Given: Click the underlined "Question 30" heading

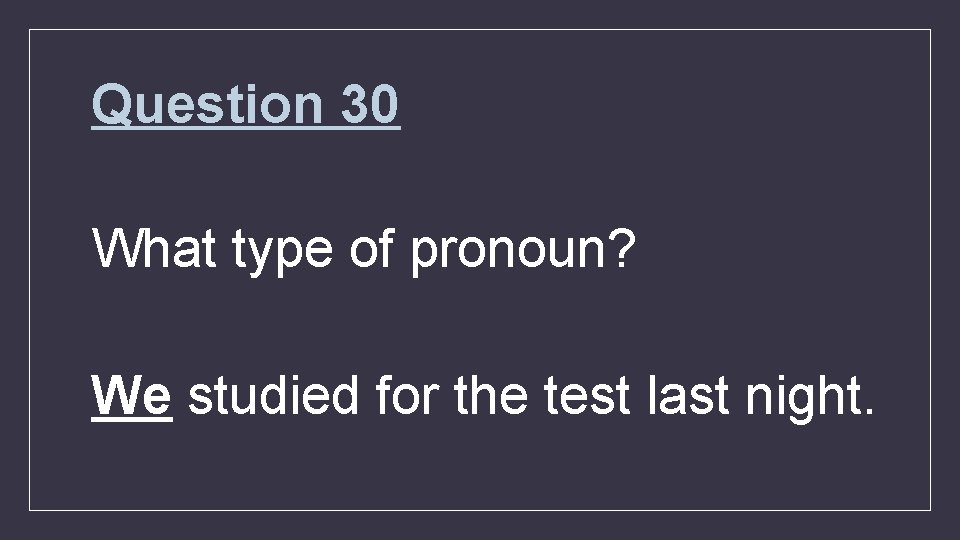Looking at the screenshot, I should (x=246, y=104).
